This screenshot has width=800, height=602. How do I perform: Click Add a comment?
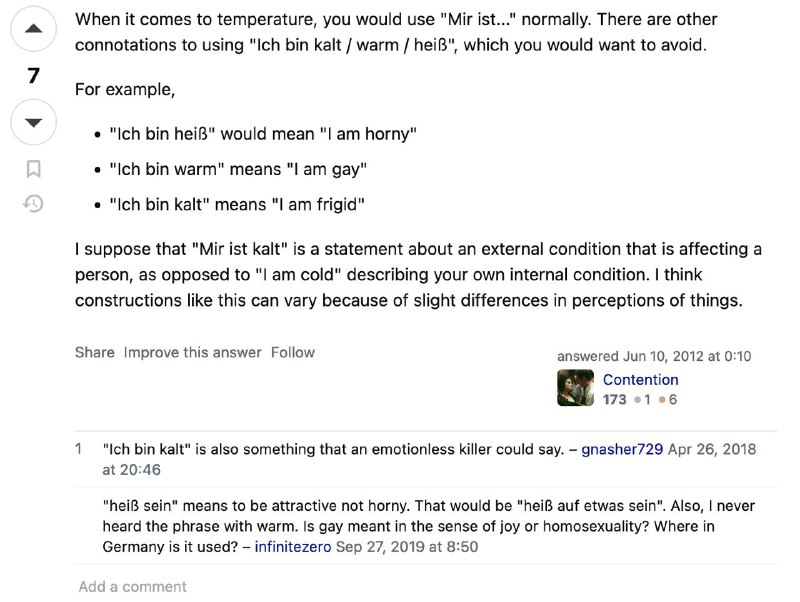[x=132, y=586]
